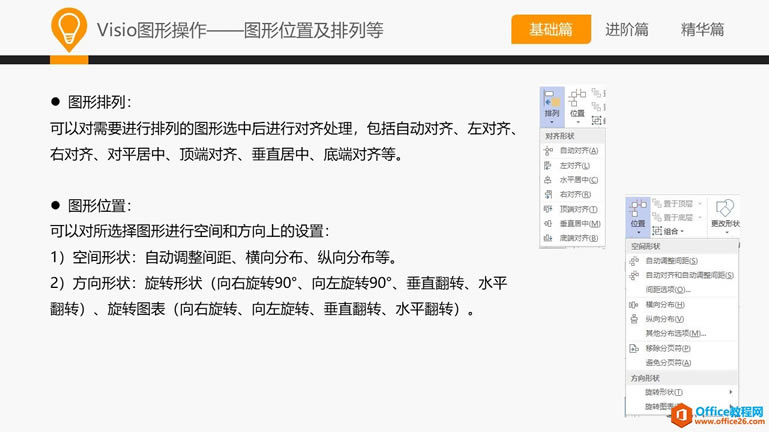Click the line starting 2）方向形状
This screenshot has width=769, height=432.
(x=279, y=283)
